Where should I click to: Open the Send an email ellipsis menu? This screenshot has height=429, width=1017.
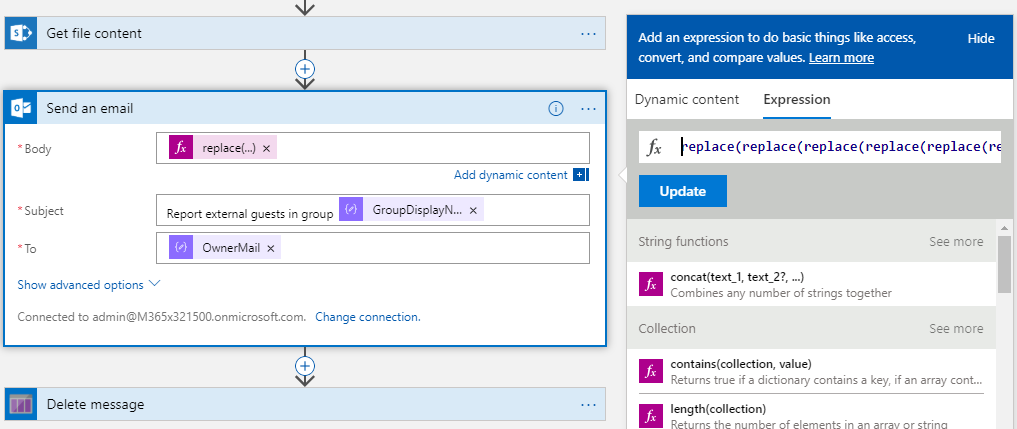(588, 109)
